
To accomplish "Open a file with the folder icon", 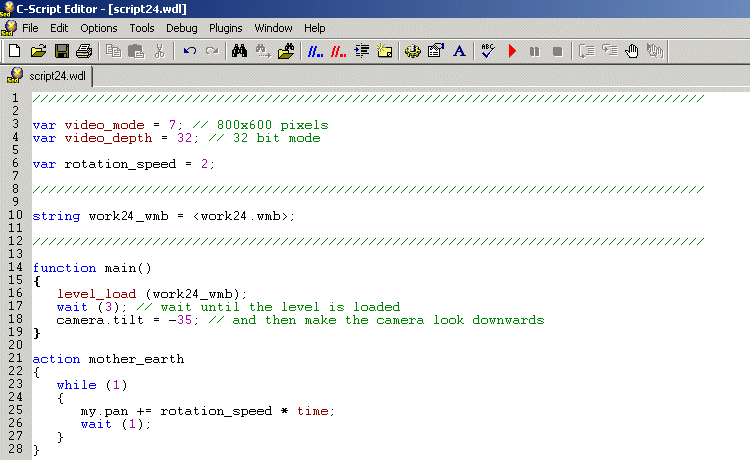I will pos(38,50).
